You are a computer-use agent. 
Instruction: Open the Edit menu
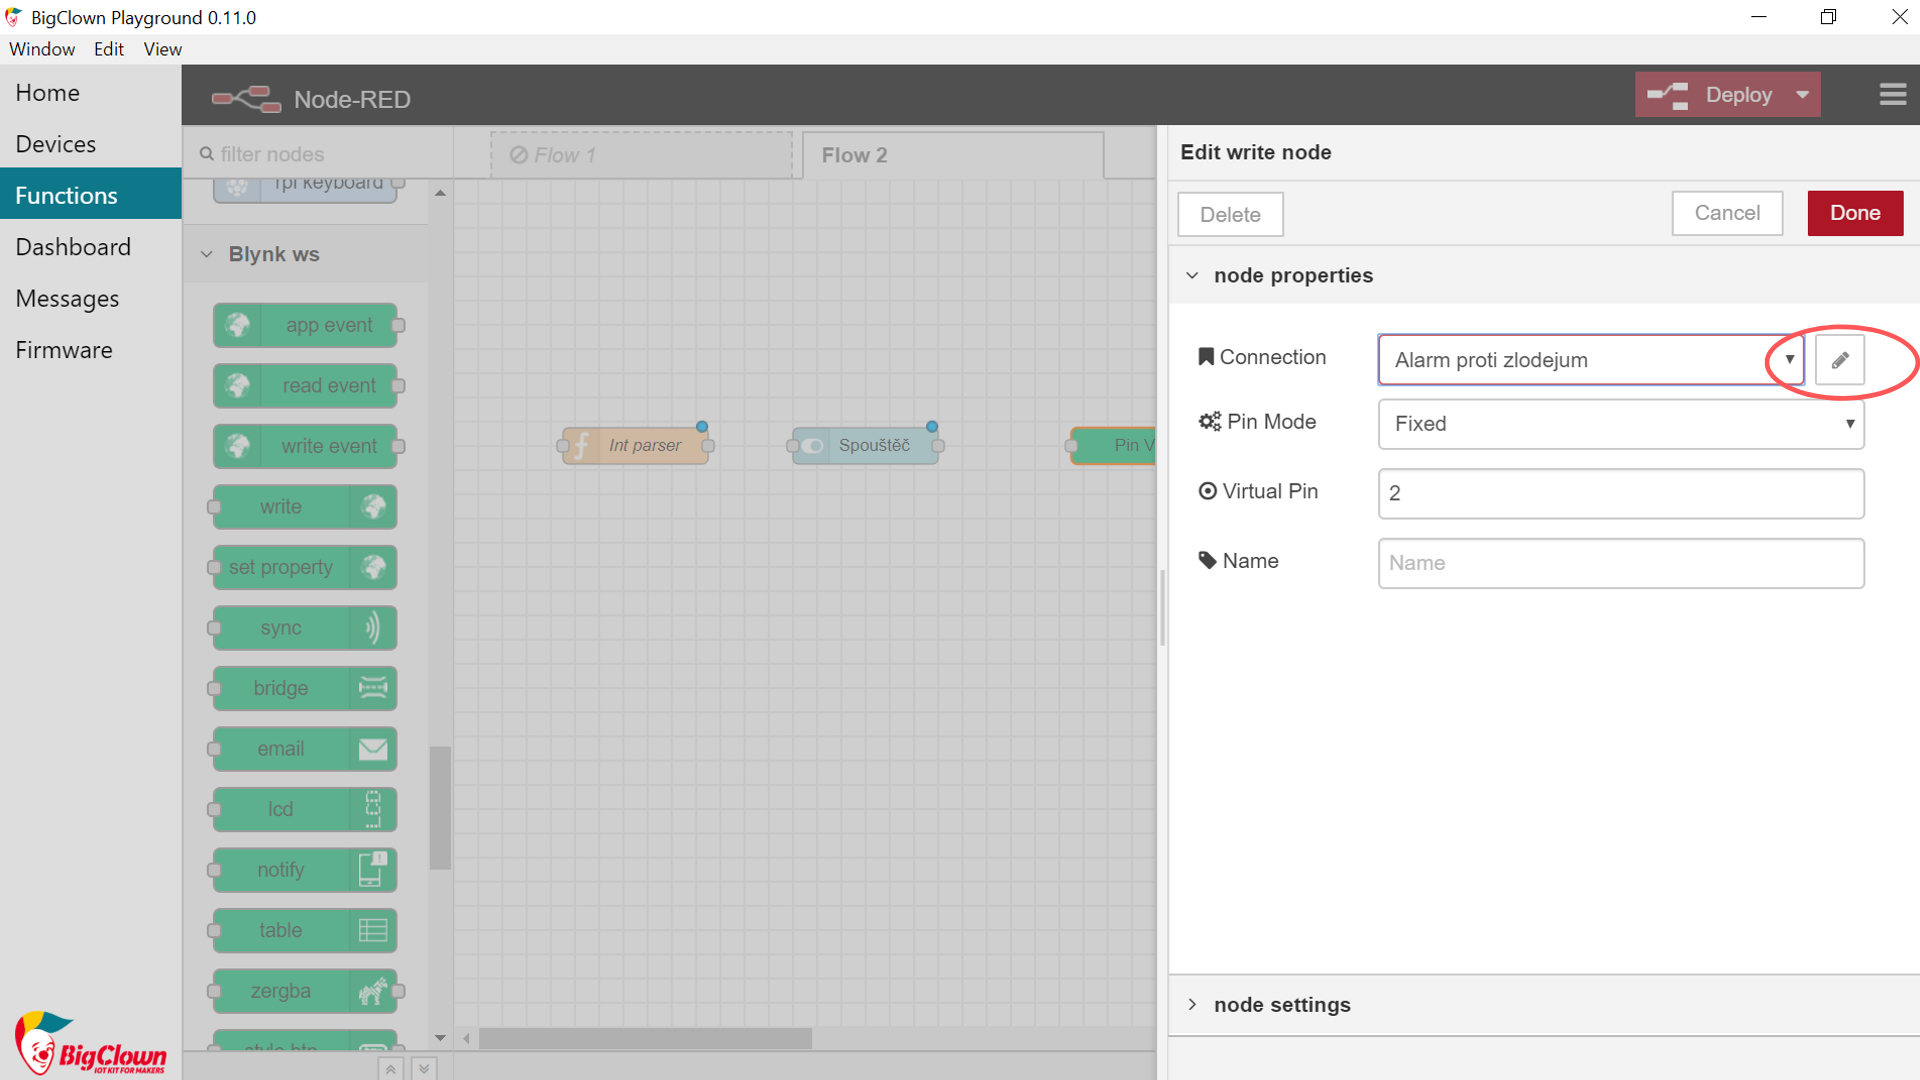click(x=108, y=49)
